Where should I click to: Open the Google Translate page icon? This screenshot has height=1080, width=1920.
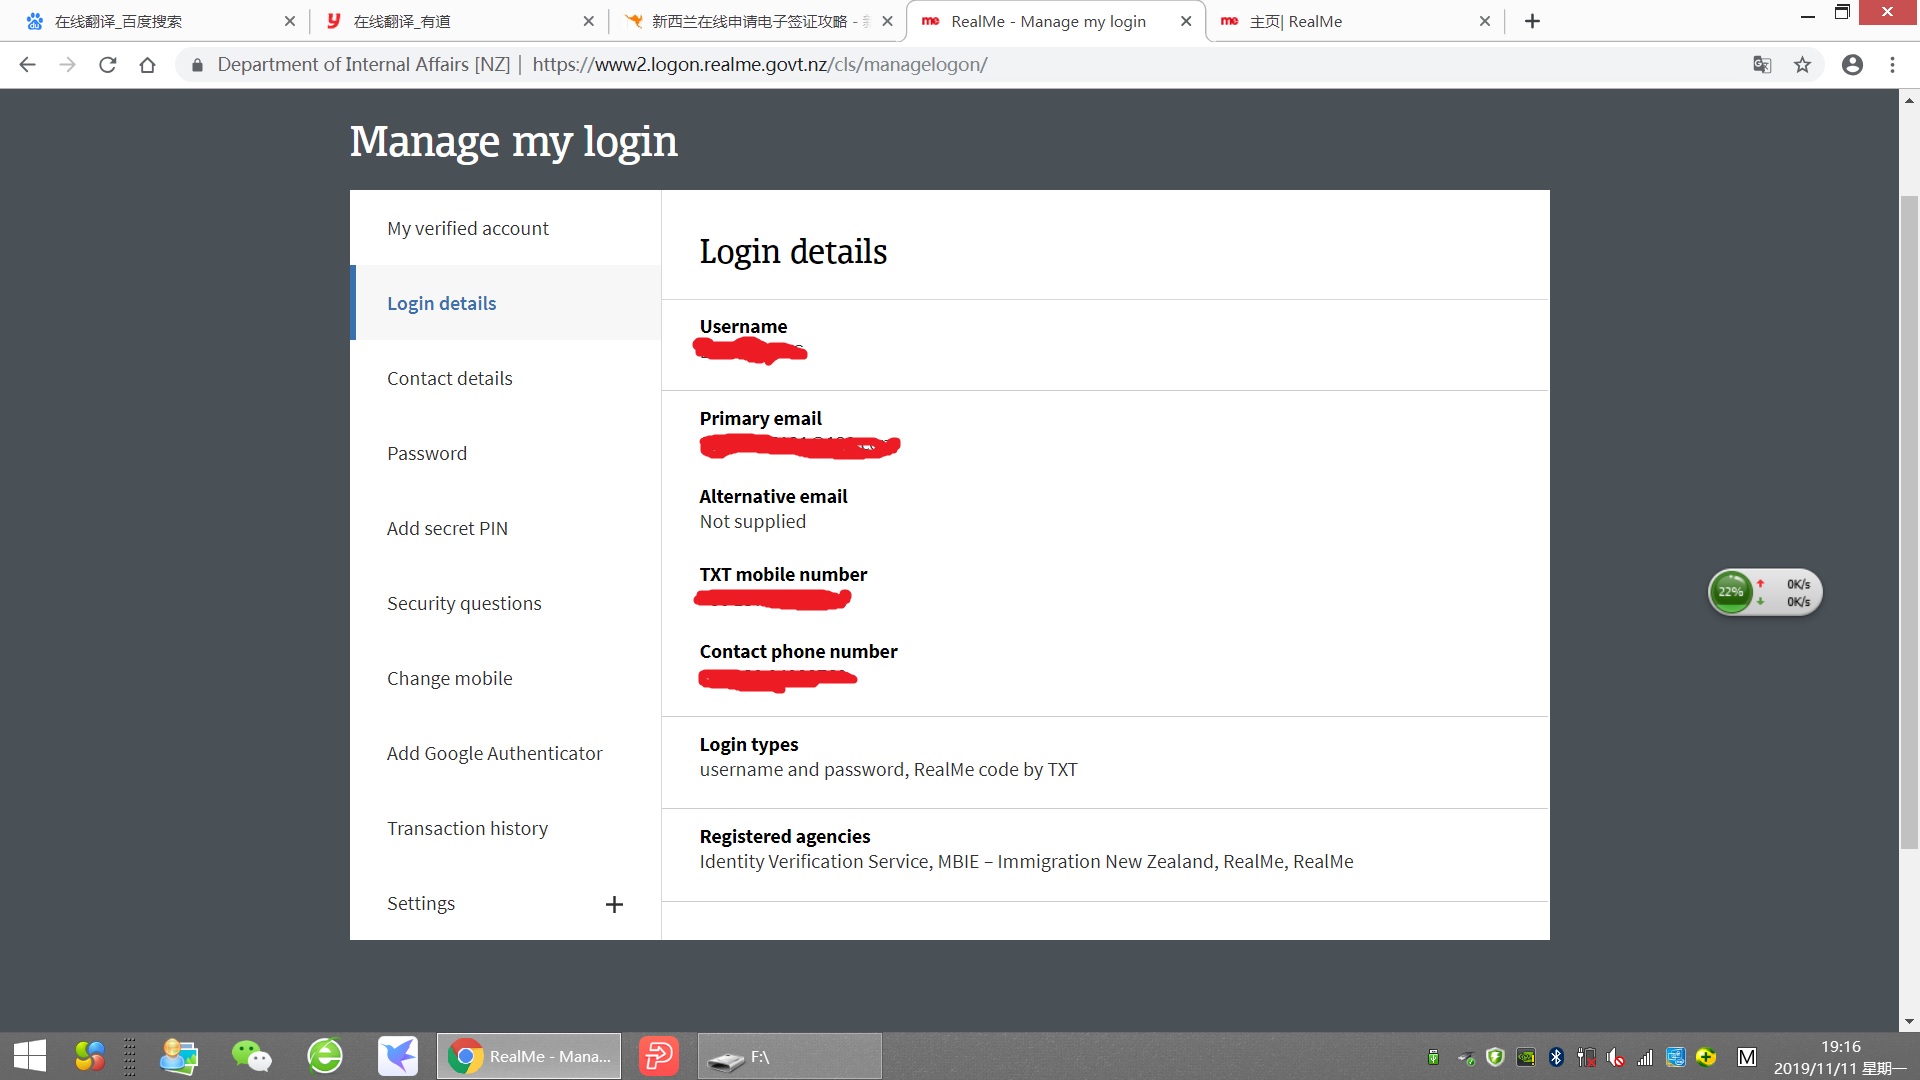[x=1762, y=65]
